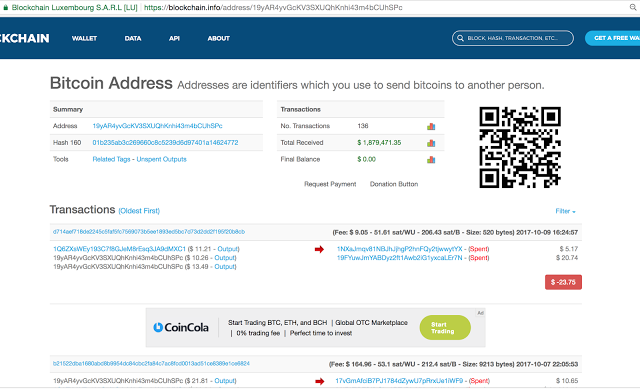Image resolution: width=640 pixels, height=389 pixels.
Task: Click the Get a Free Wallet button
Action: (613, 38)
